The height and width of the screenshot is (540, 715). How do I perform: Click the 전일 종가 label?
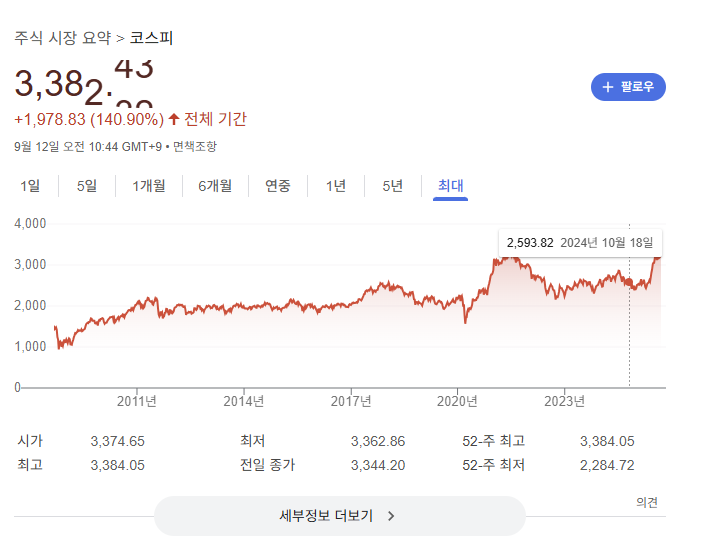pyautogui.click(x=268, y=465)
